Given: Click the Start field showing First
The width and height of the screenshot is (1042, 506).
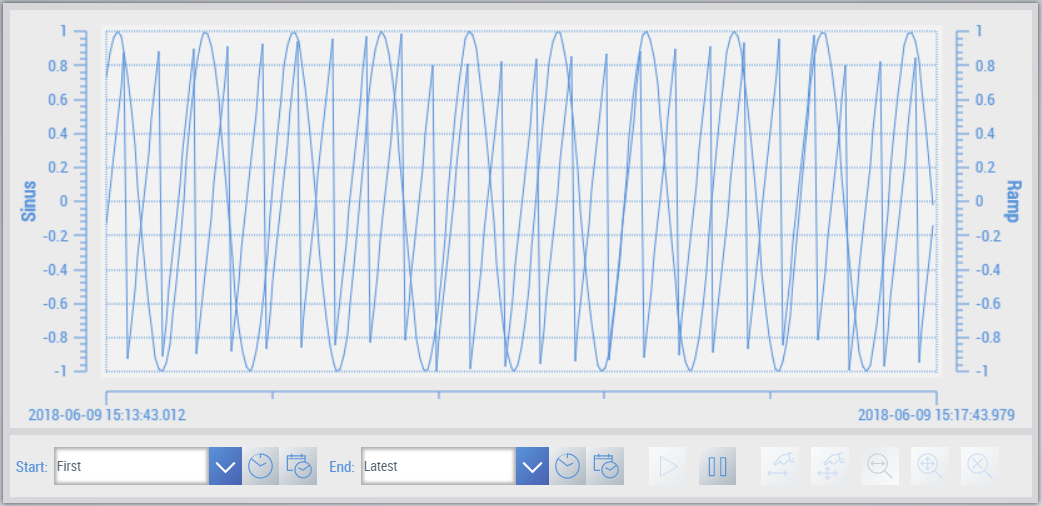Looking at the screenshot, I should tap(132, 466).
